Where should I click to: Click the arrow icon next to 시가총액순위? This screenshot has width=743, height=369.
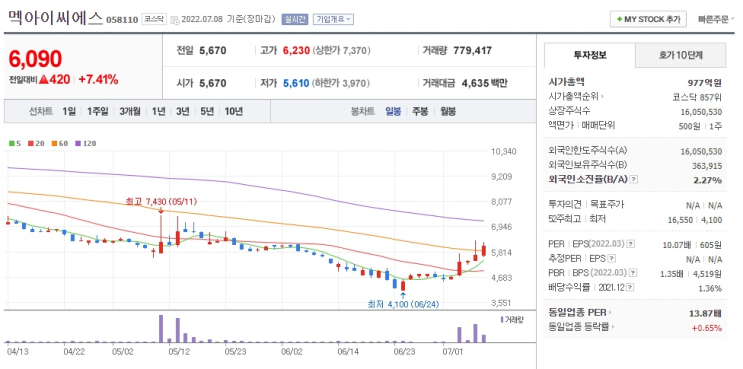pos(602,97)
